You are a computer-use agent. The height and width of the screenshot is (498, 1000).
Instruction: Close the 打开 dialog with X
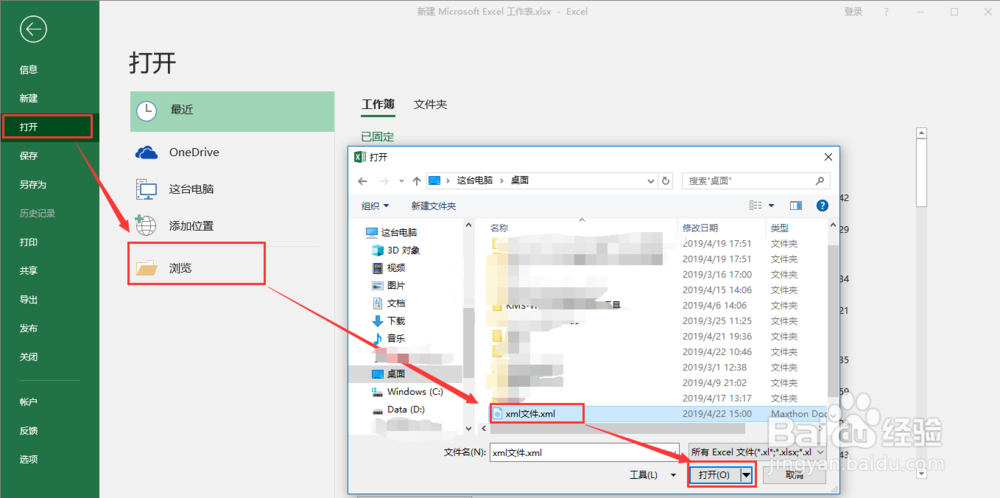click(x=828, y=156)
